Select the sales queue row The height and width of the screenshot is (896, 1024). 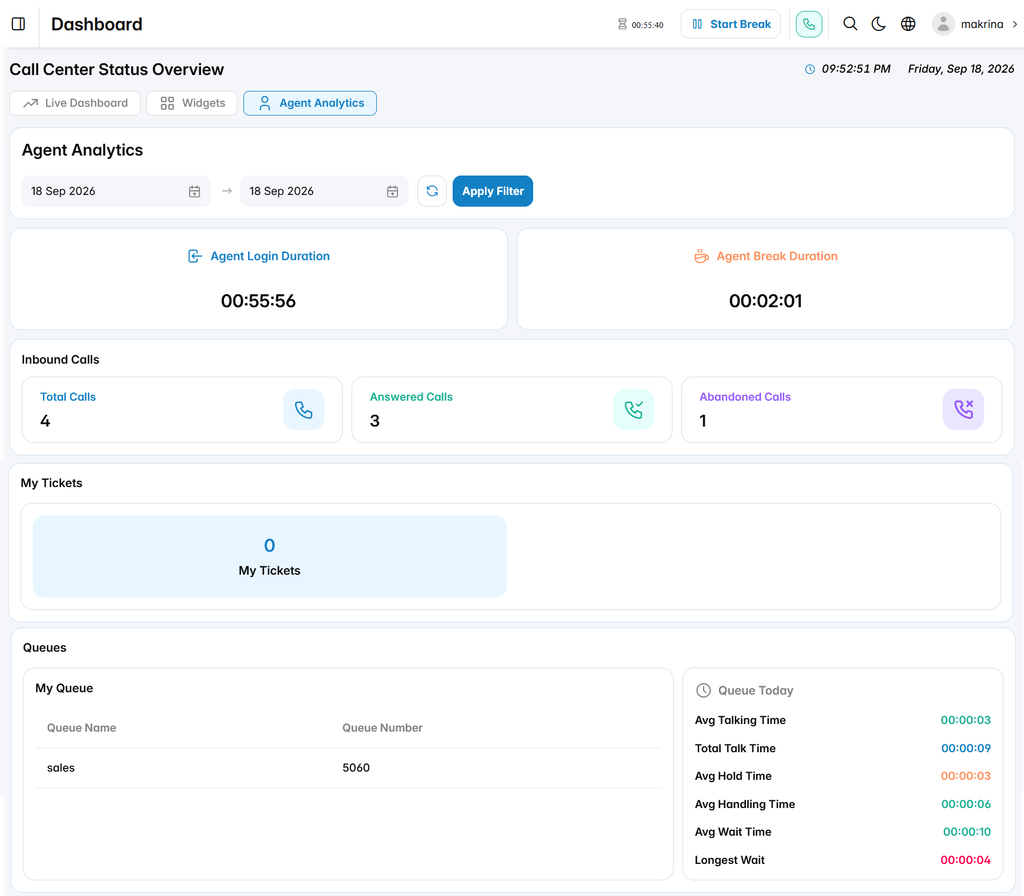pos(348,768)
